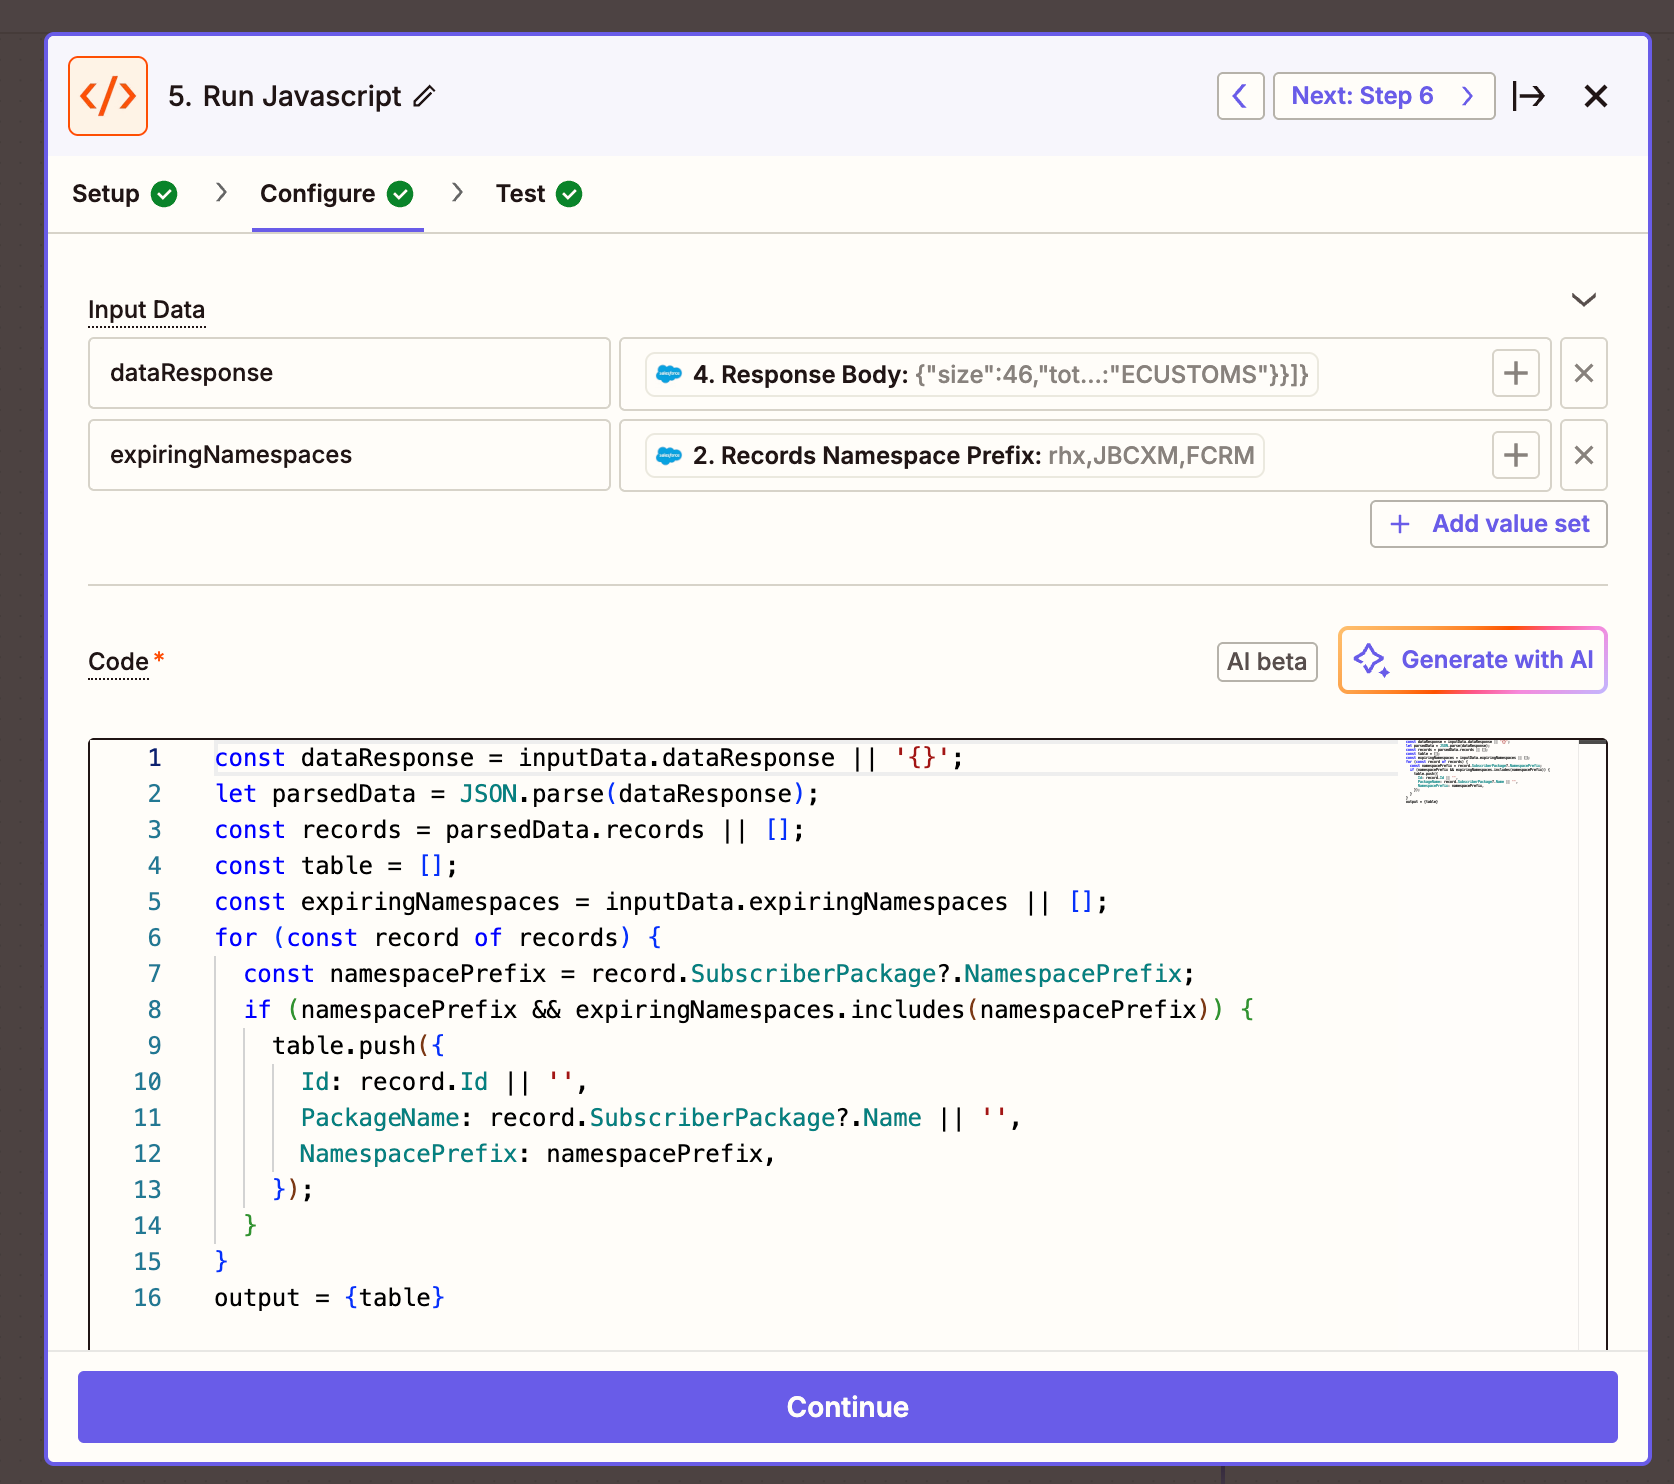Click the chevron between Setup and Configure
The height and width of the screenshot is (1484, 1674).
pyautogui.click(x=221, y=192)
